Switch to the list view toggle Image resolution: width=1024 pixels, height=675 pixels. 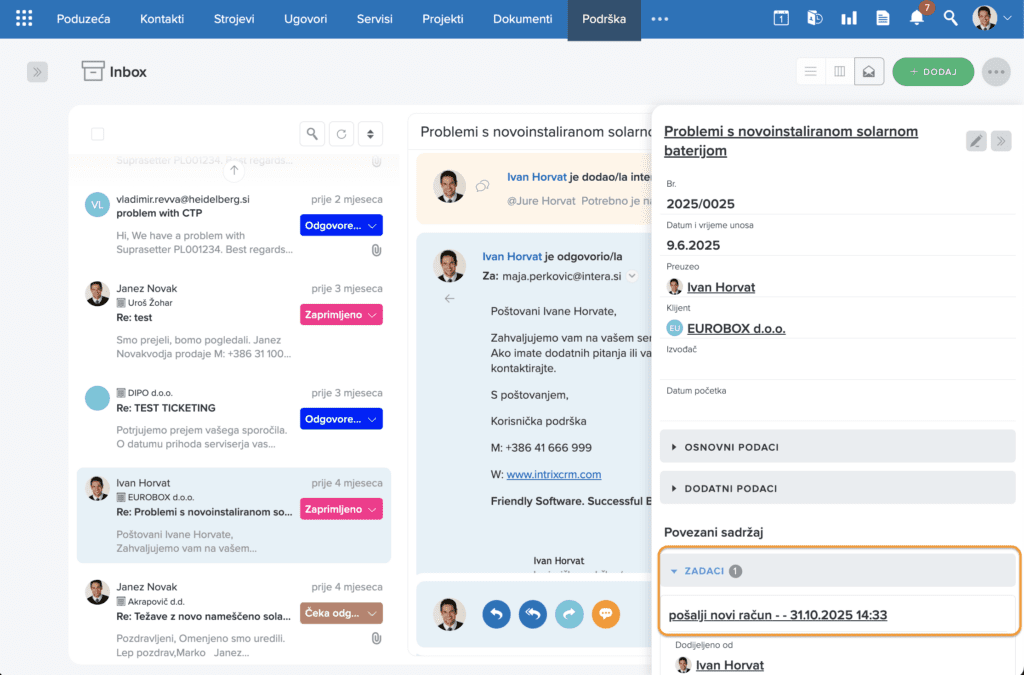point(811,71)
